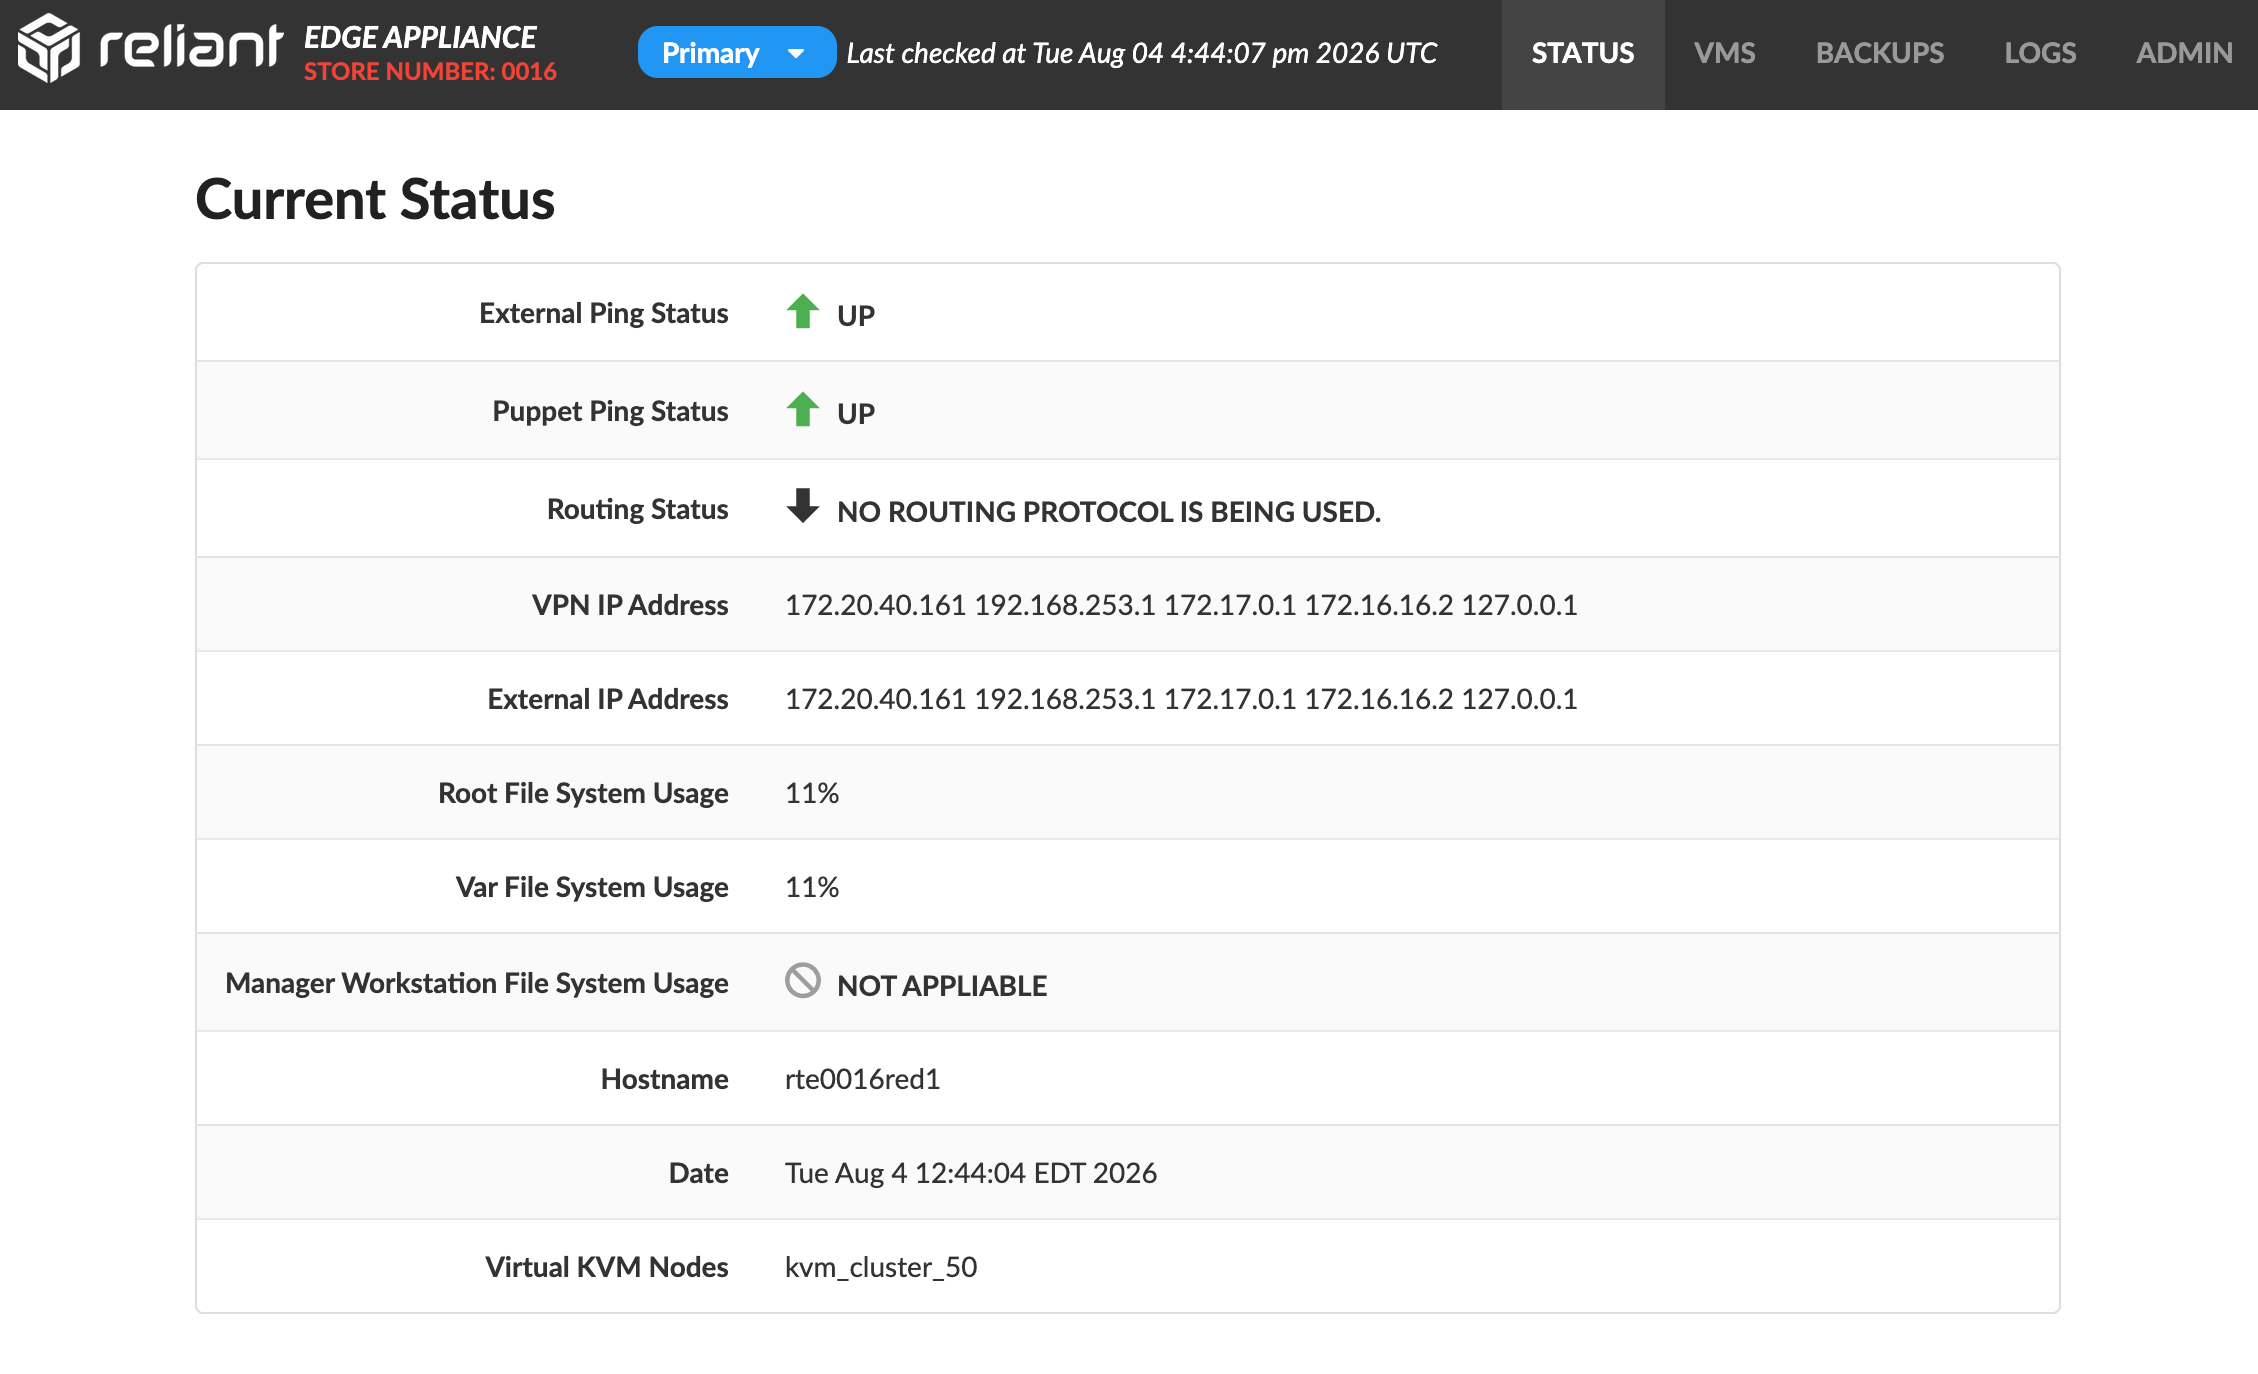Screen dimensions: 2258x1374
Task: Click the green up arrow for External Ping Status
Action: click(802, 312)
